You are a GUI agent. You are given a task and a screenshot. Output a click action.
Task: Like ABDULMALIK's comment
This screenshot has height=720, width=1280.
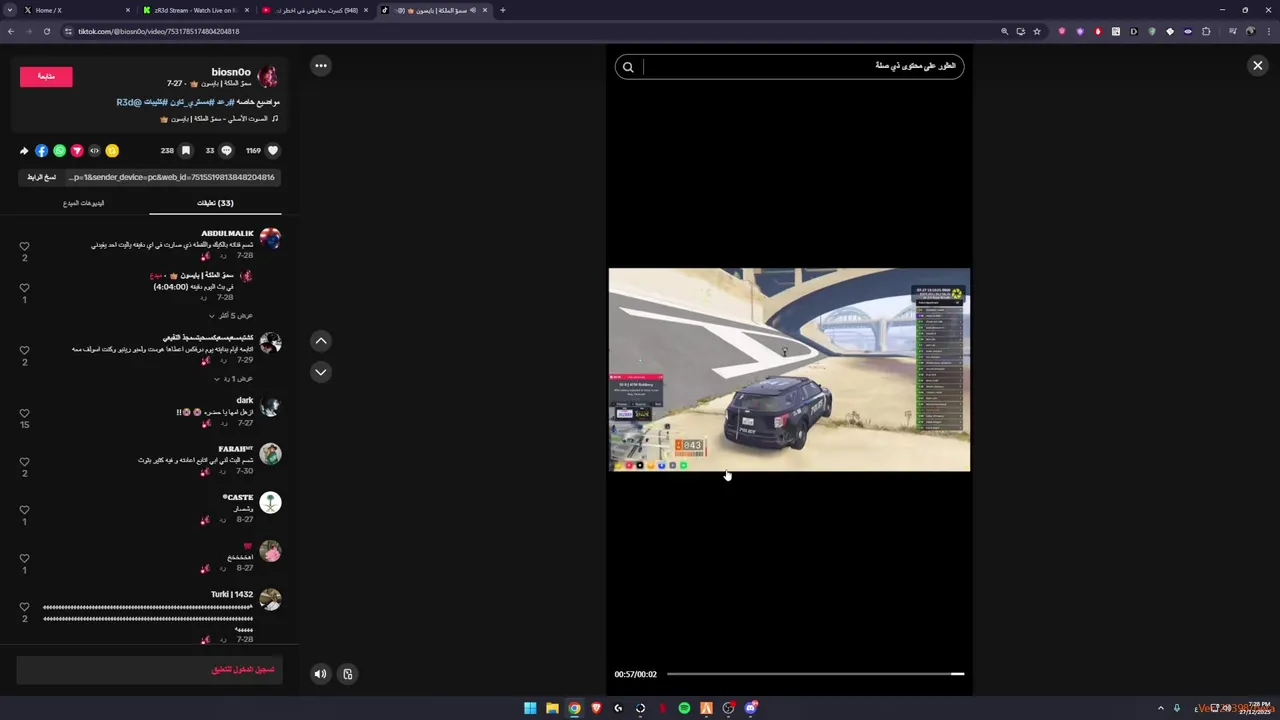click(x=24, y=246)
